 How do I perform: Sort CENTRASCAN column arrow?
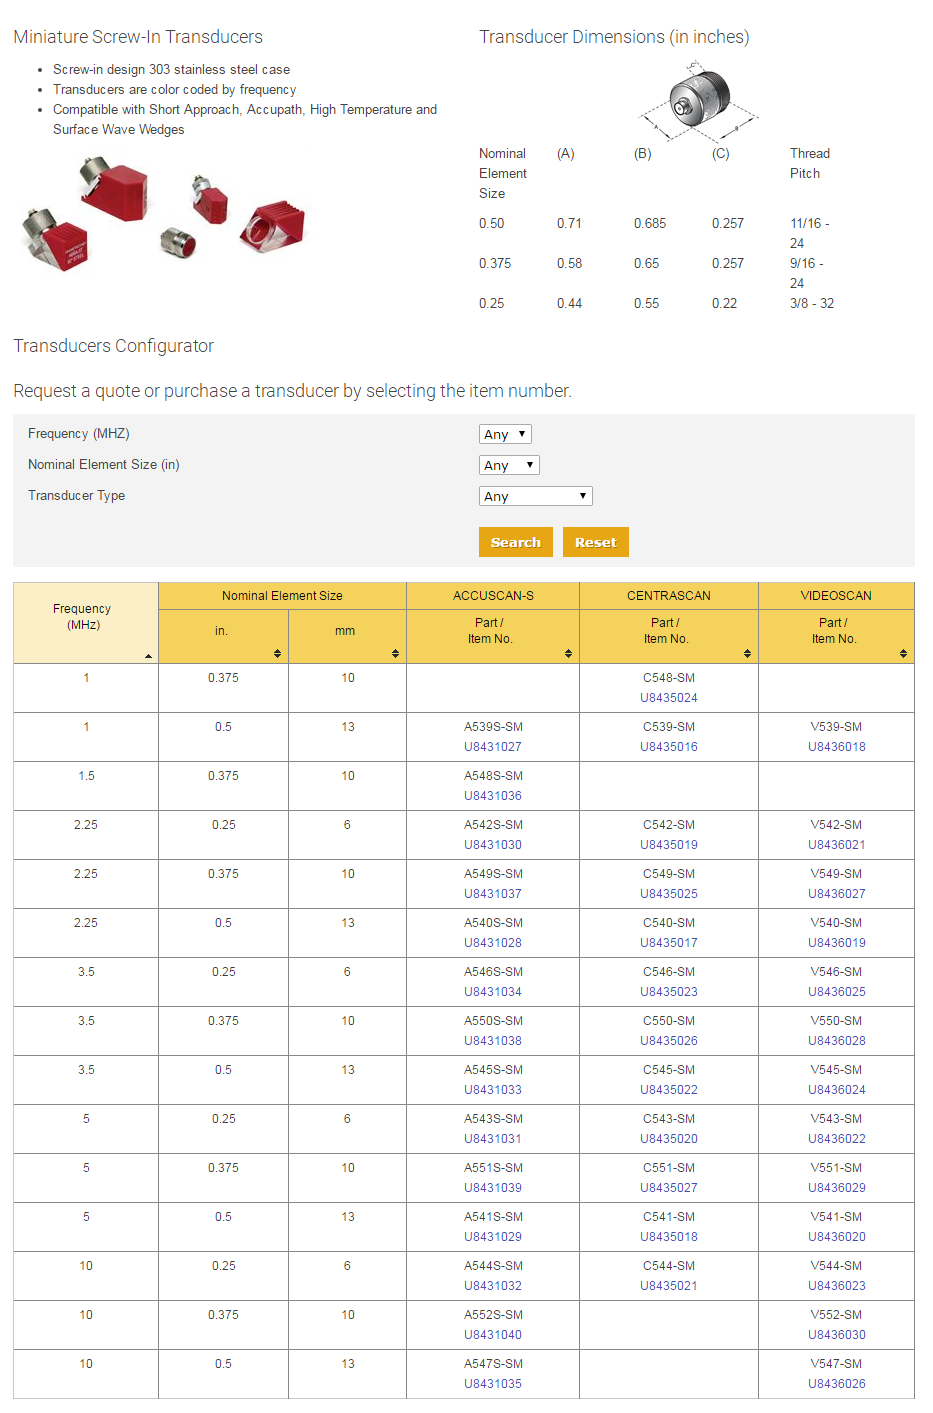point(747,653)
